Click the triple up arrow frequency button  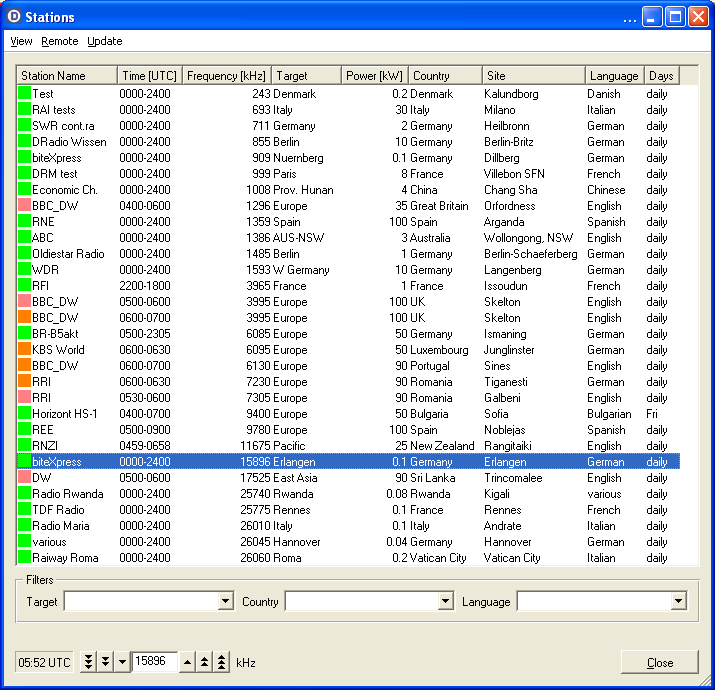pos(221,662)
